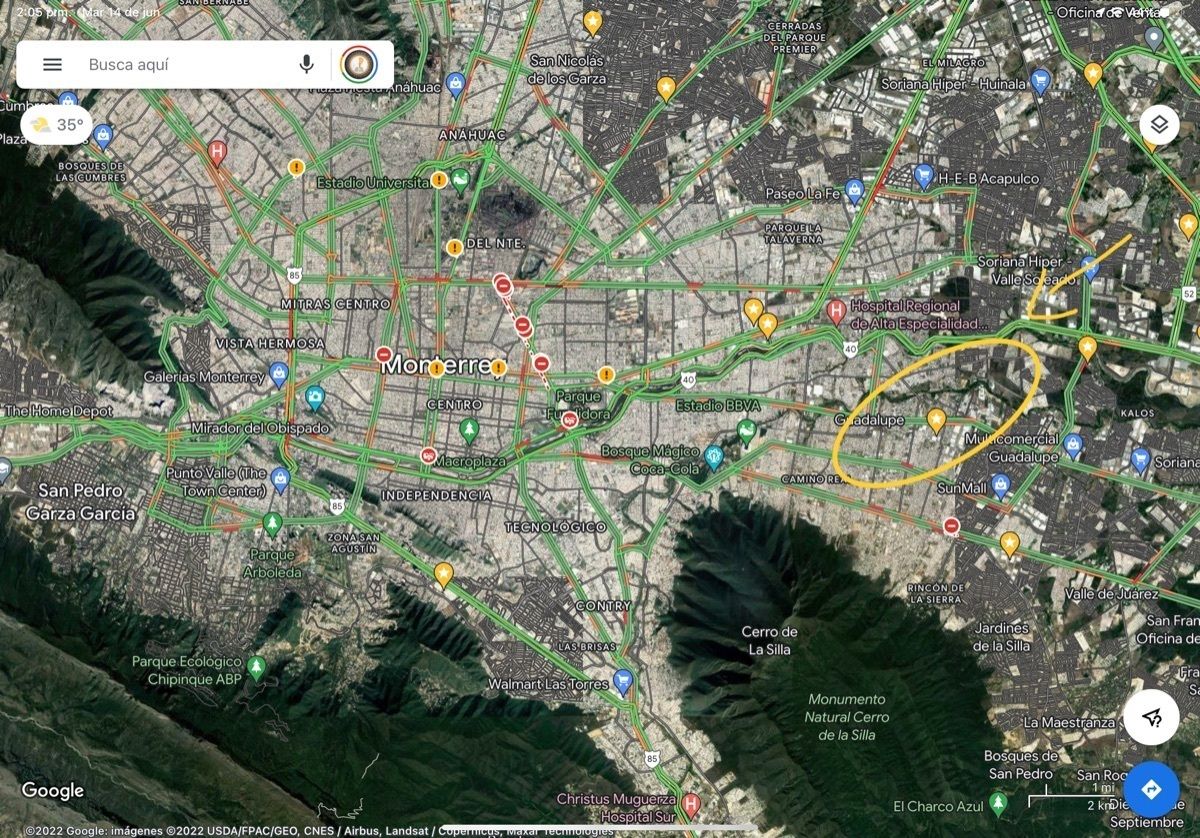This screenshot has width=1200, height=838.
Task: Select the San Pedro Garza García label
Action: (x=80, y=502)
